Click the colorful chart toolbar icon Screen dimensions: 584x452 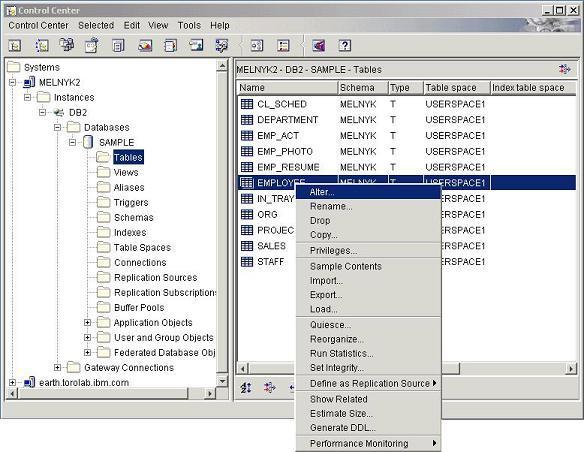coord(145,46)
